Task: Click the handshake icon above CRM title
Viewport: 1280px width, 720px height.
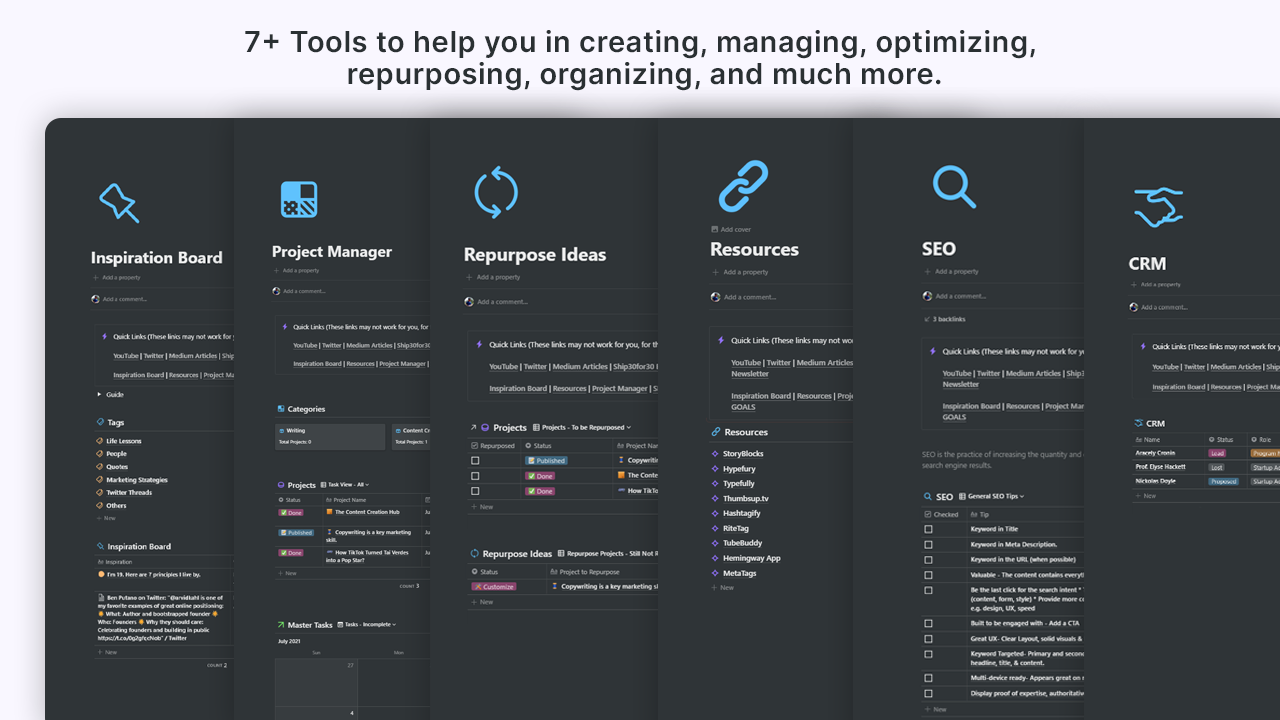Action: 1158,207
